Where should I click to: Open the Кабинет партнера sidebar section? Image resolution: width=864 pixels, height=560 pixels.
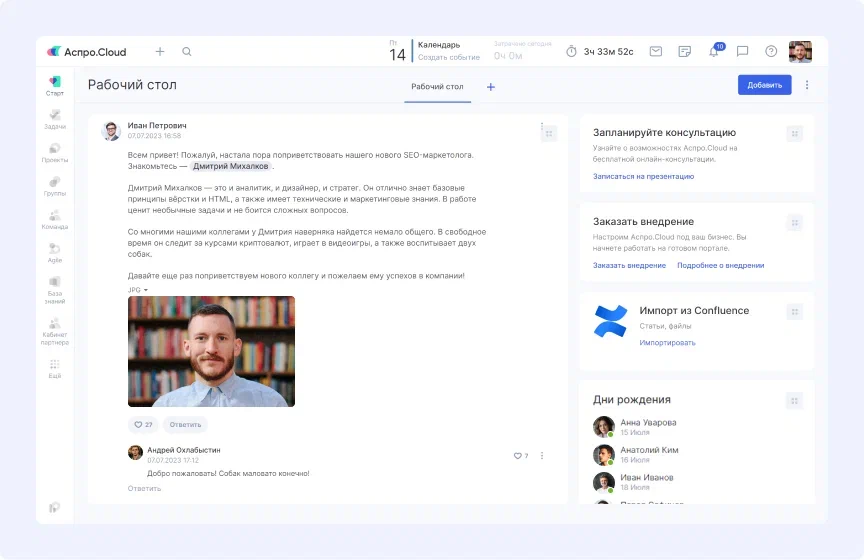click(55, 331)
